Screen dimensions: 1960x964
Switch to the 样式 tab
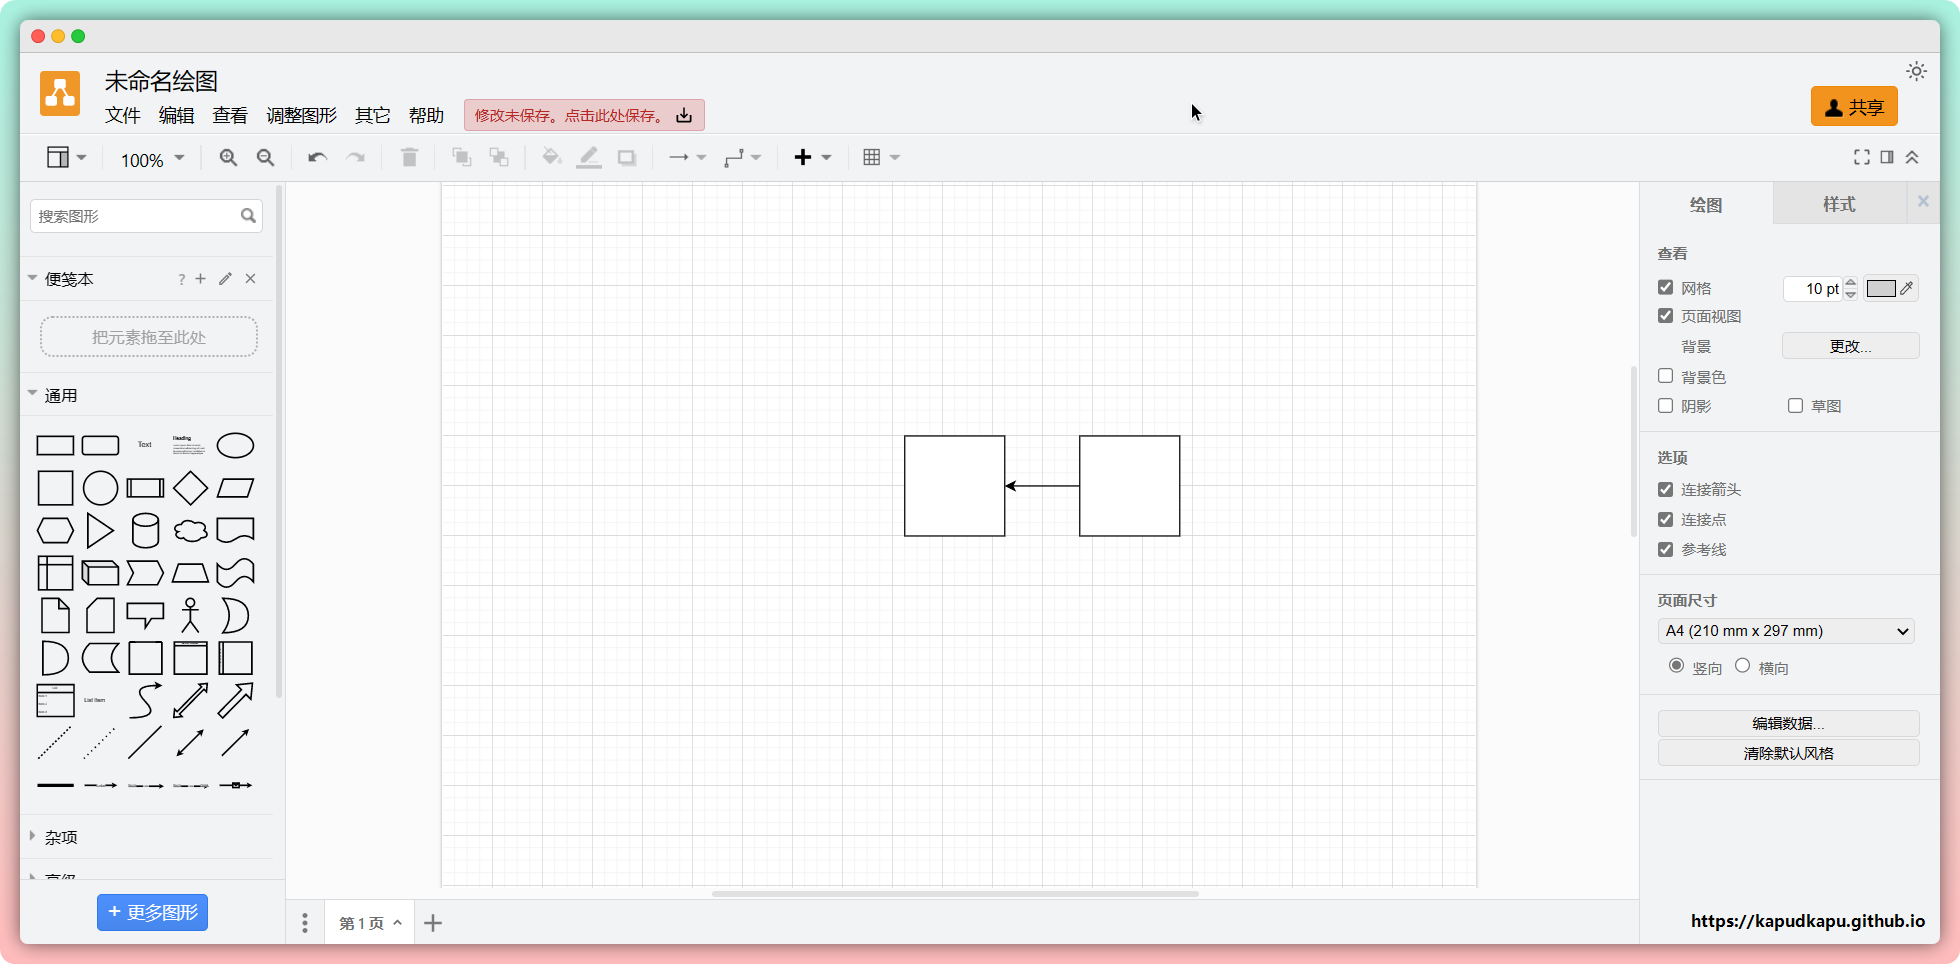click(x=1838, y=204)
